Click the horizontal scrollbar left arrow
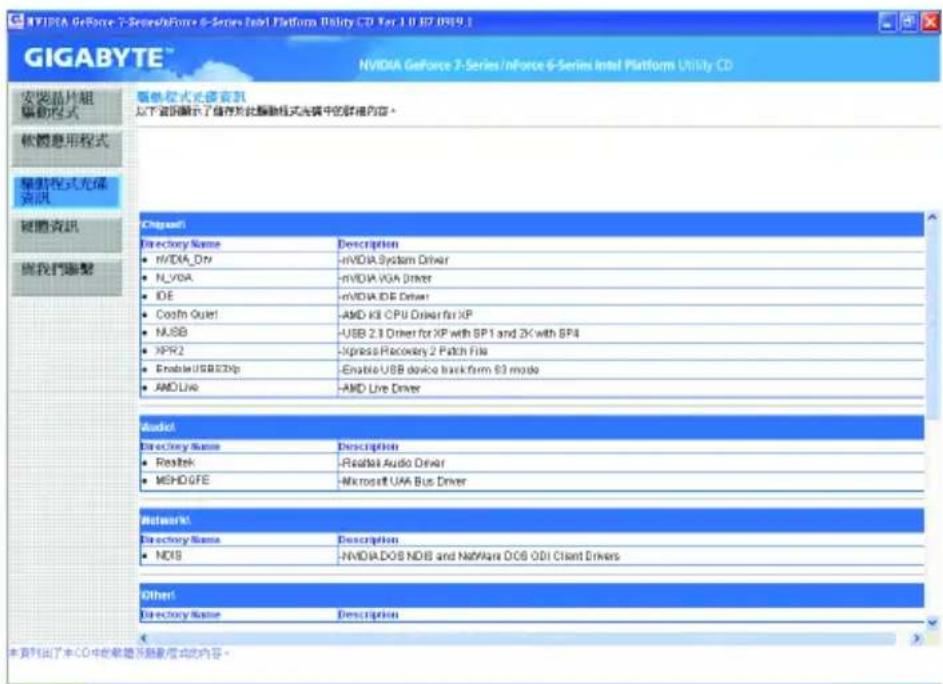Image resolution: width=943 pixels, height=684 pixels. coord(144,638)
